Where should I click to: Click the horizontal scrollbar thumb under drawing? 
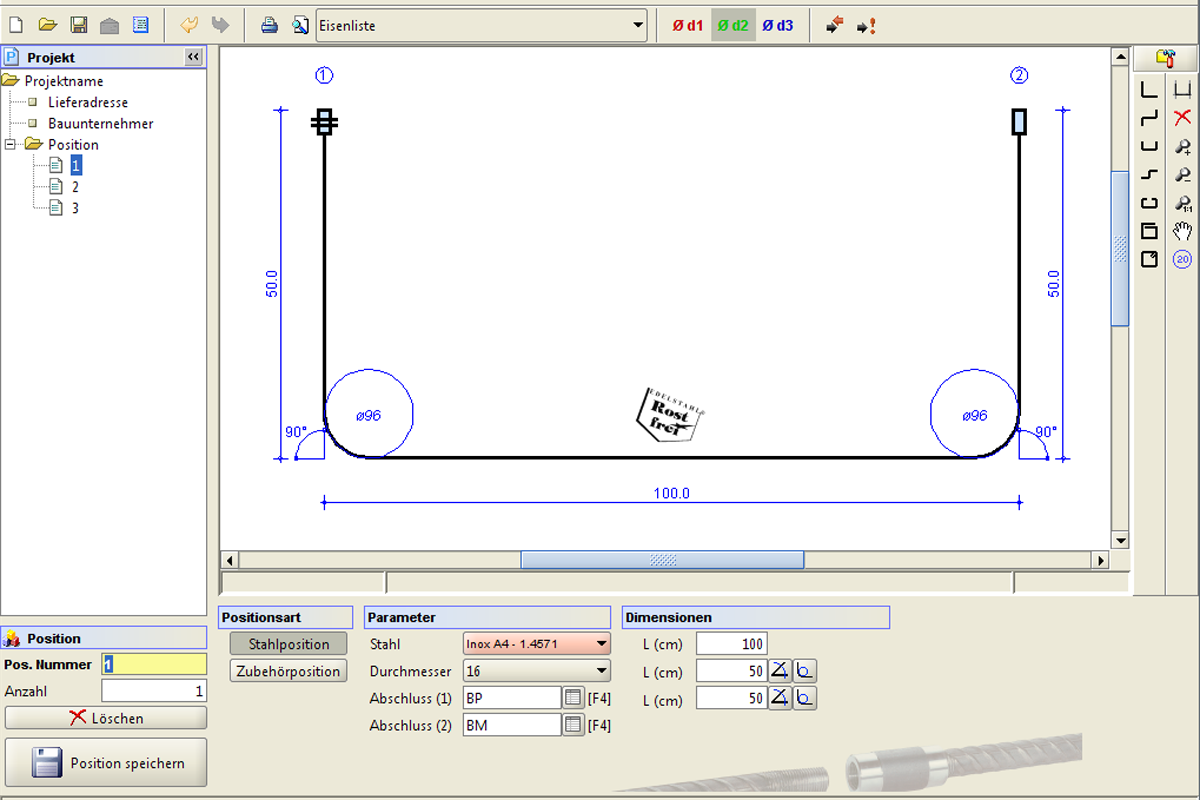click(x=661, y=561)
